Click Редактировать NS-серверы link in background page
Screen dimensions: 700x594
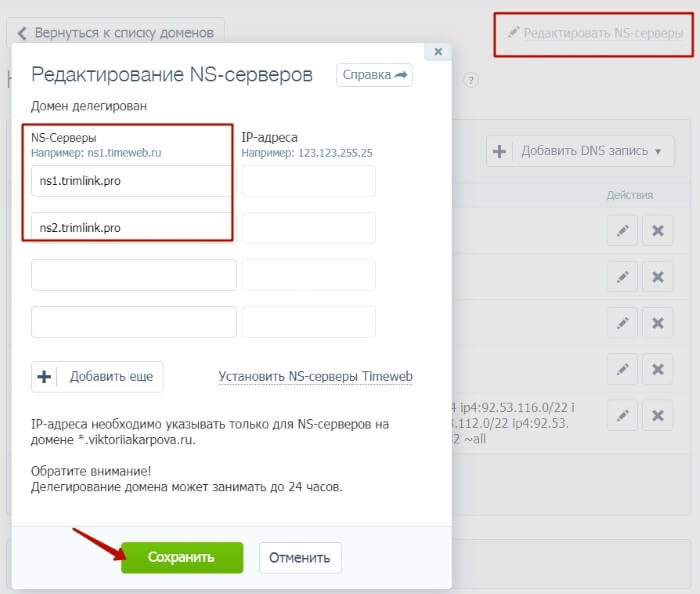596,33
